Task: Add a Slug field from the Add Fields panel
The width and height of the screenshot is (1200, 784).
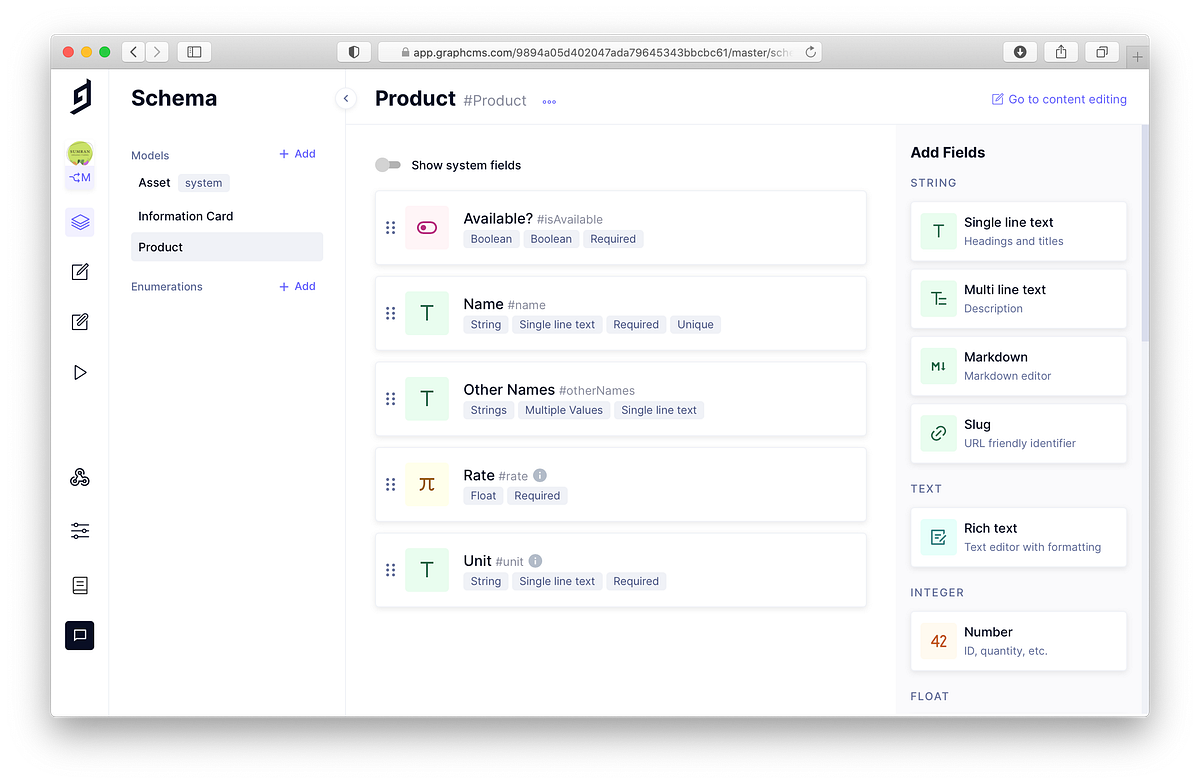Action: point(1018,433)
